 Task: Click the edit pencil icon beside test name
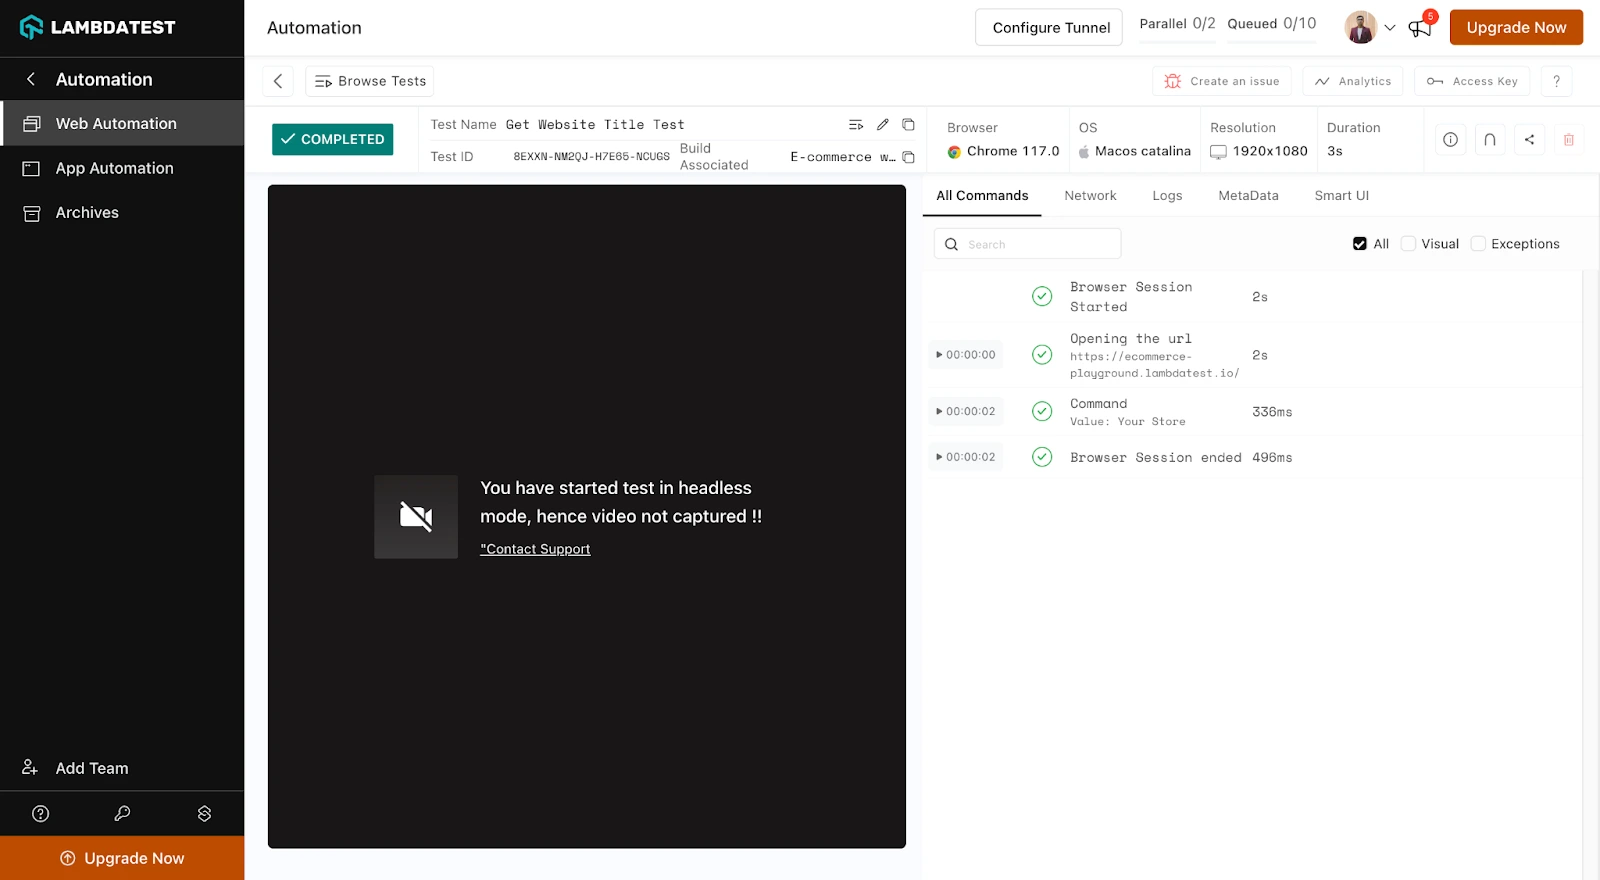[x=882, y=125]
